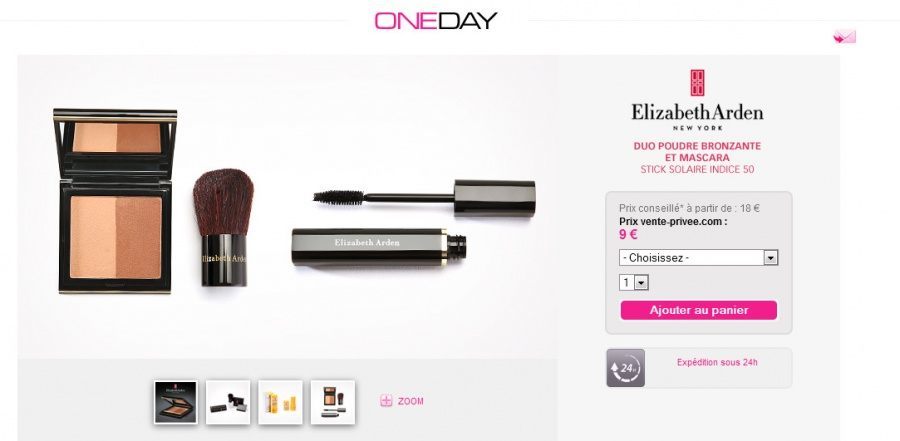The height and width of the screenshot is (441, 900).
Task: Click the Elizabeth Arden red door logo
Action: pos(697,83)
